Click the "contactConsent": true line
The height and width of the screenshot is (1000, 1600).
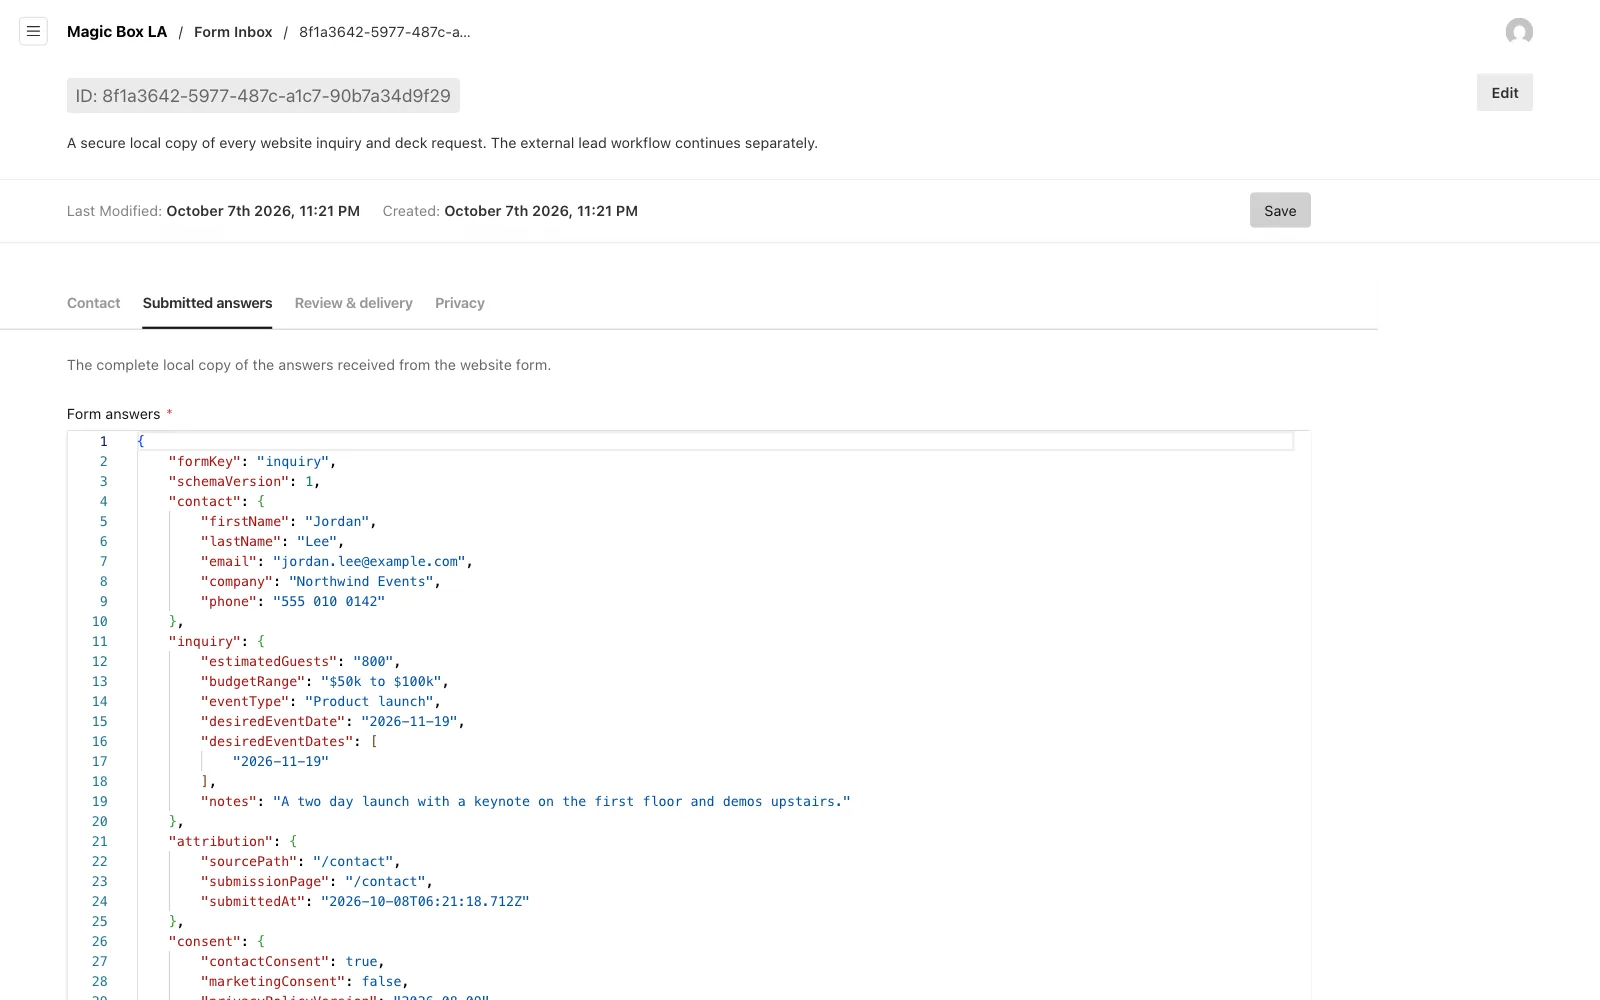[x=292, y=961]
